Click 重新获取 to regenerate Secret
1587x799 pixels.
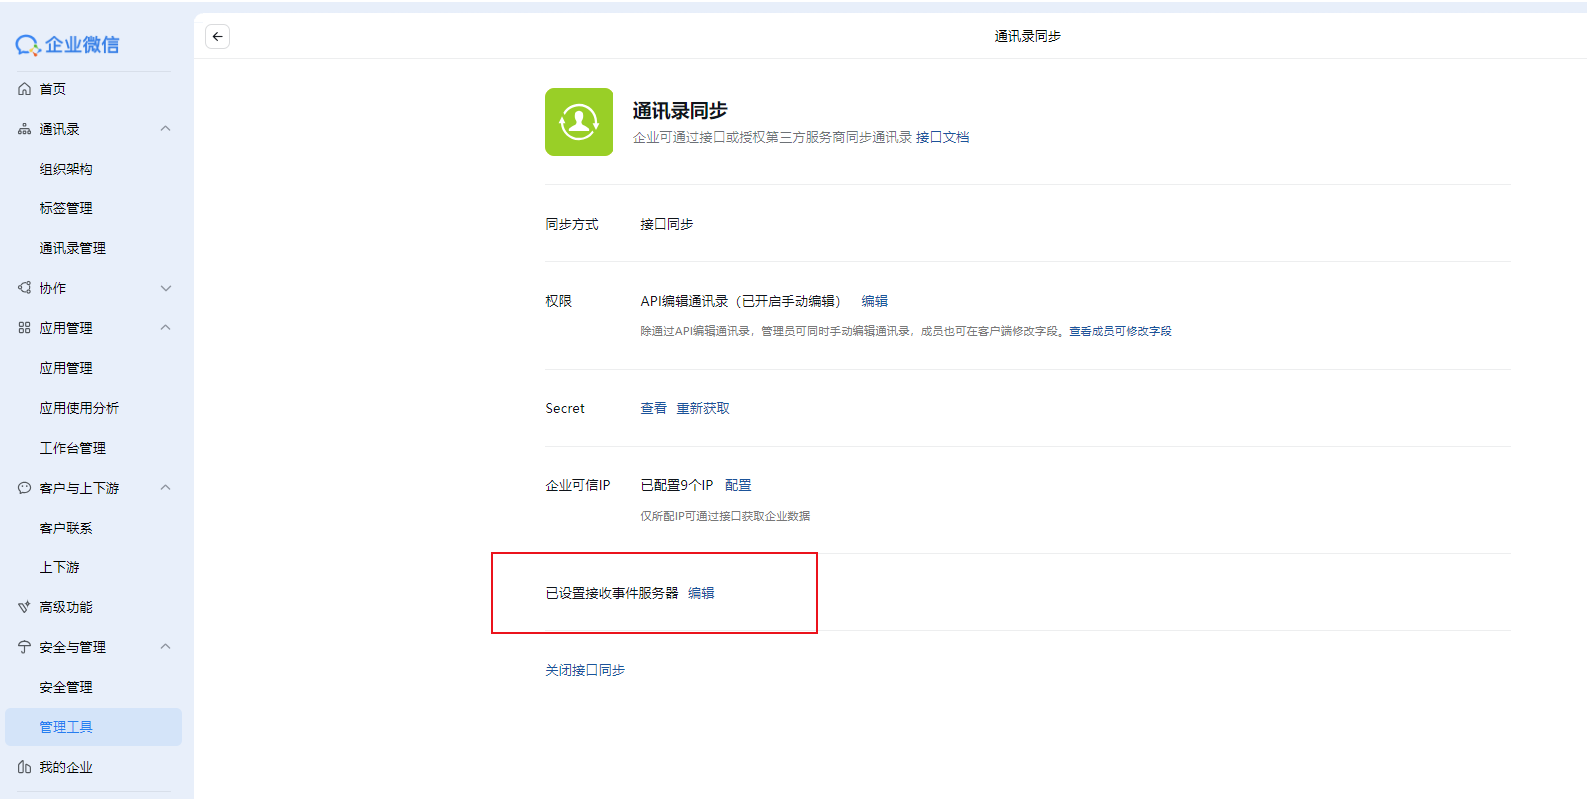coord(703,408)
